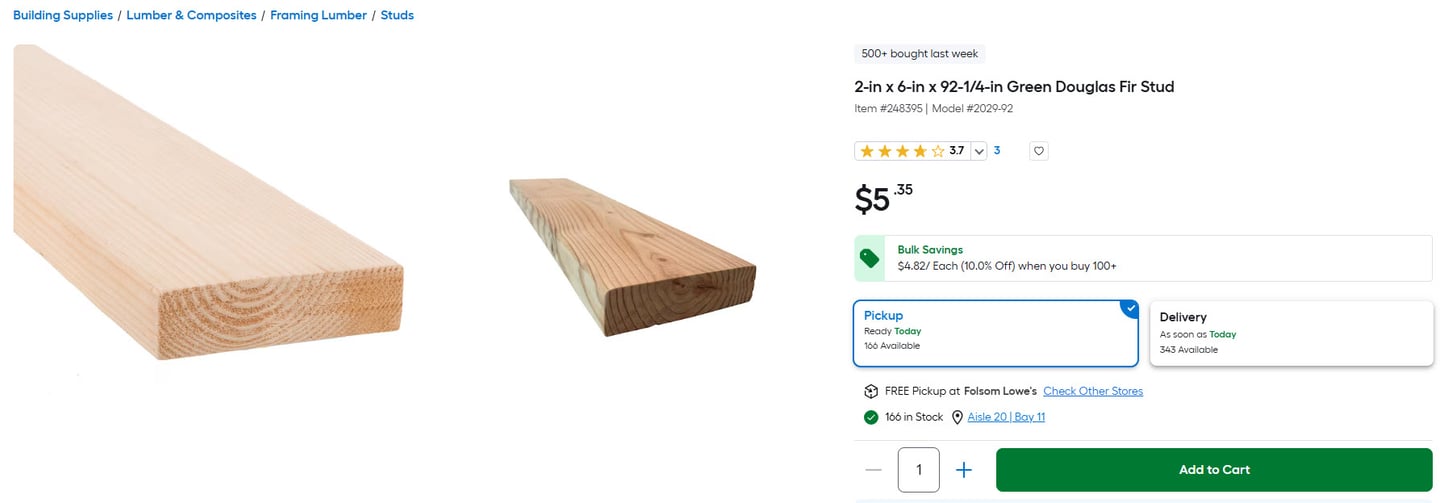Viewport: 1440px width, 503px height.
Task: Go to Building Supplies breadcrumb
Action: point(63,15)
